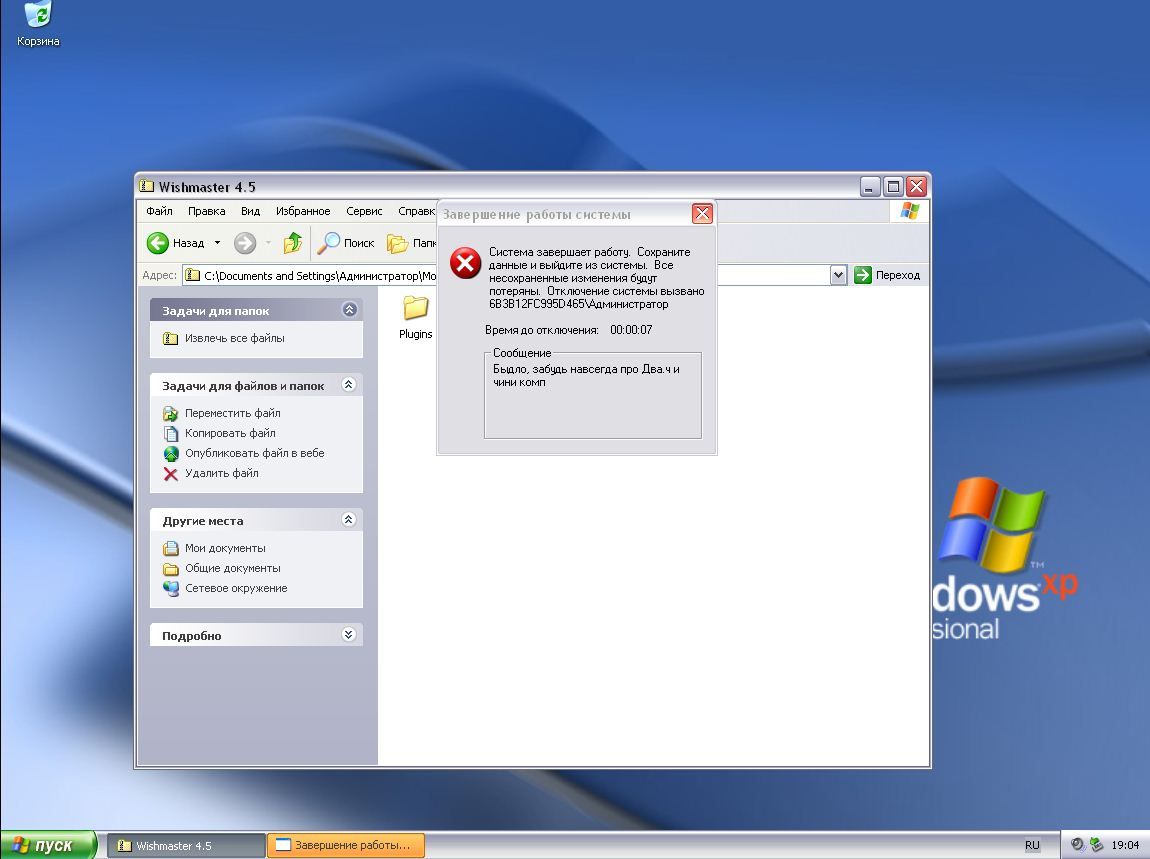Collapse the Задачи для папок panel
Image resolution: width=1150 pixels, height=859 pixels.
pos(349,310)
